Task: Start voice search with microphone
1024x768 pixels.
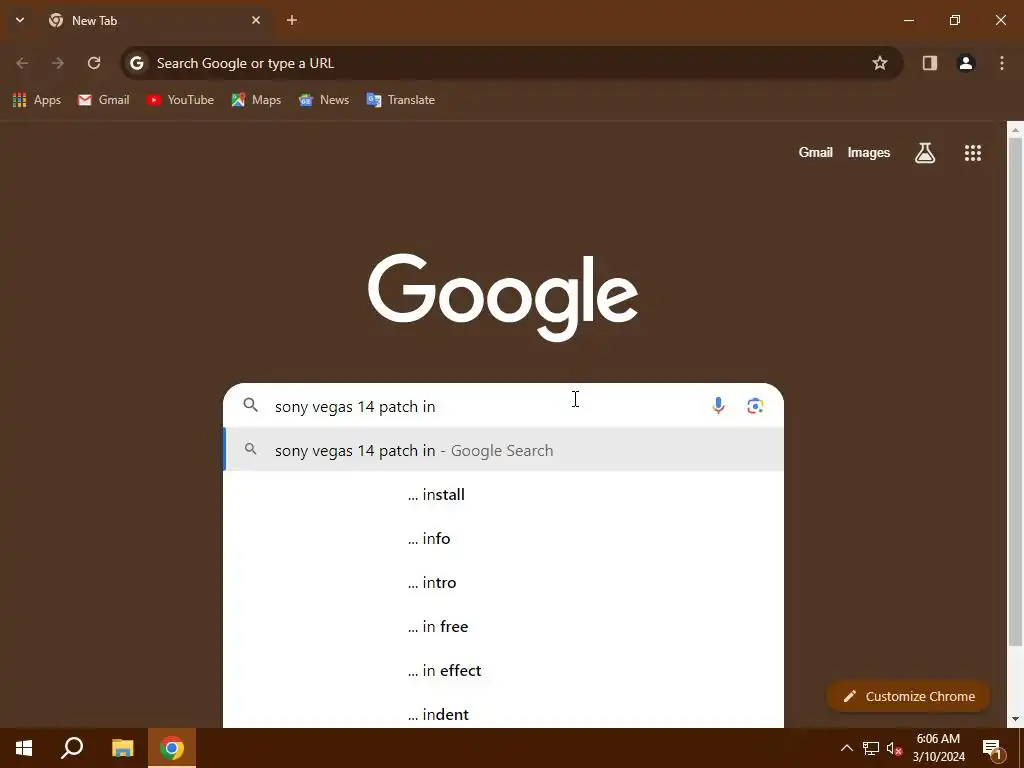Action: click(718, 406)
